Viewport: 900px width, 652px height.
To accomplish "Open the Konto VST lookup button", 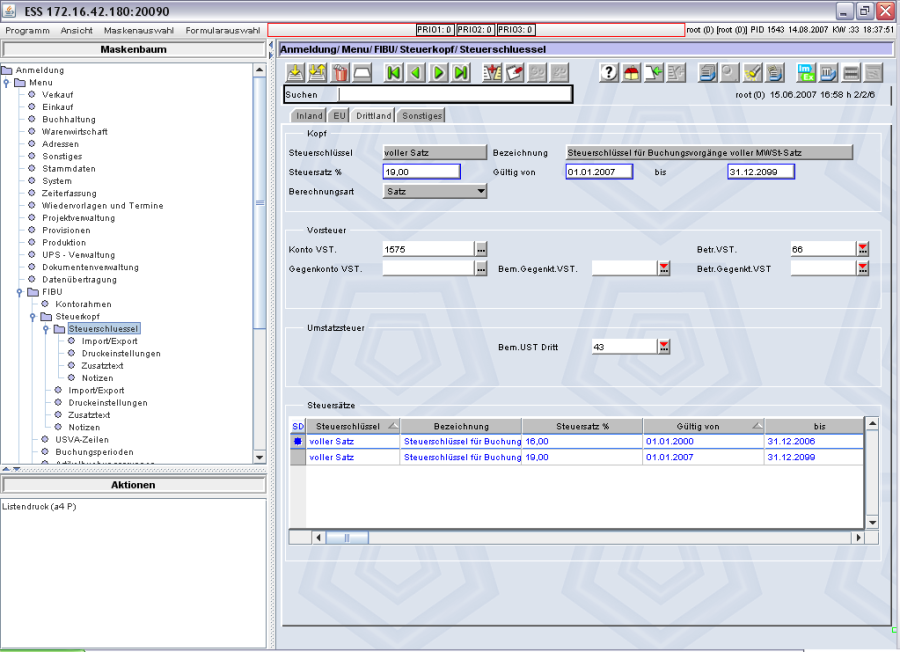I will [x=481, y=249].
